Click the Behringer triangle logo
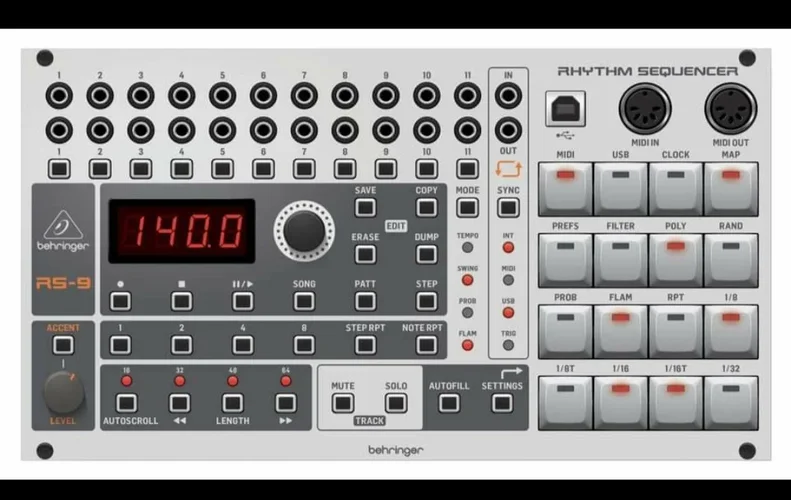The height and width of the screenshot is (500, 791). click(x=63, y=225)
